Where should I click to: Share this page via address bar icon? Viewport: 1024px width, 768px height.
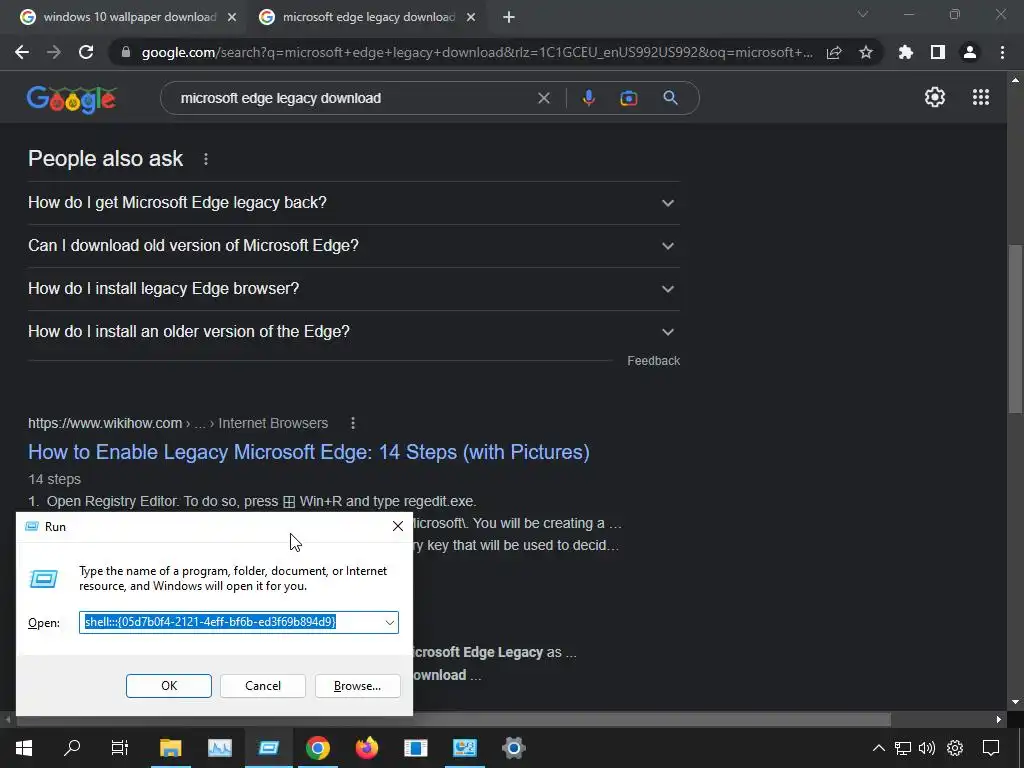pos(834,52)
